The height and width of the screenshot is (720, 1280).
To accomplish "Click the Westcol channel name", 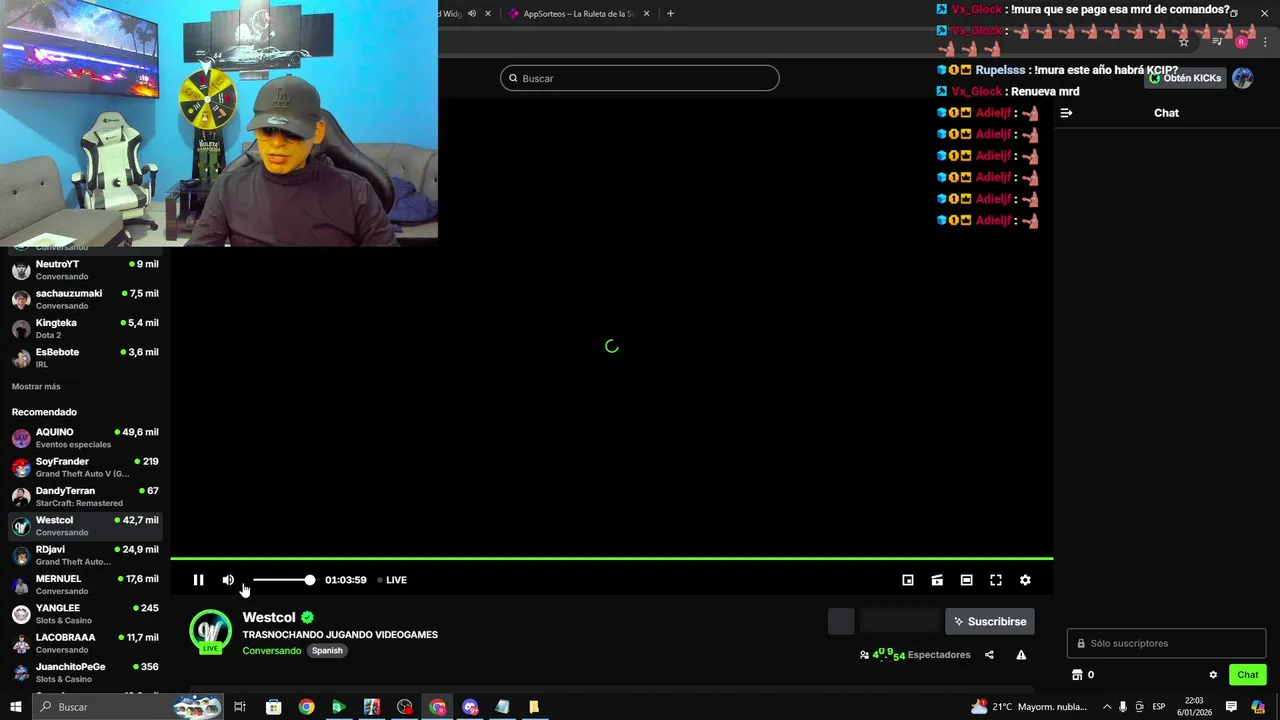I will coord(269,618).
